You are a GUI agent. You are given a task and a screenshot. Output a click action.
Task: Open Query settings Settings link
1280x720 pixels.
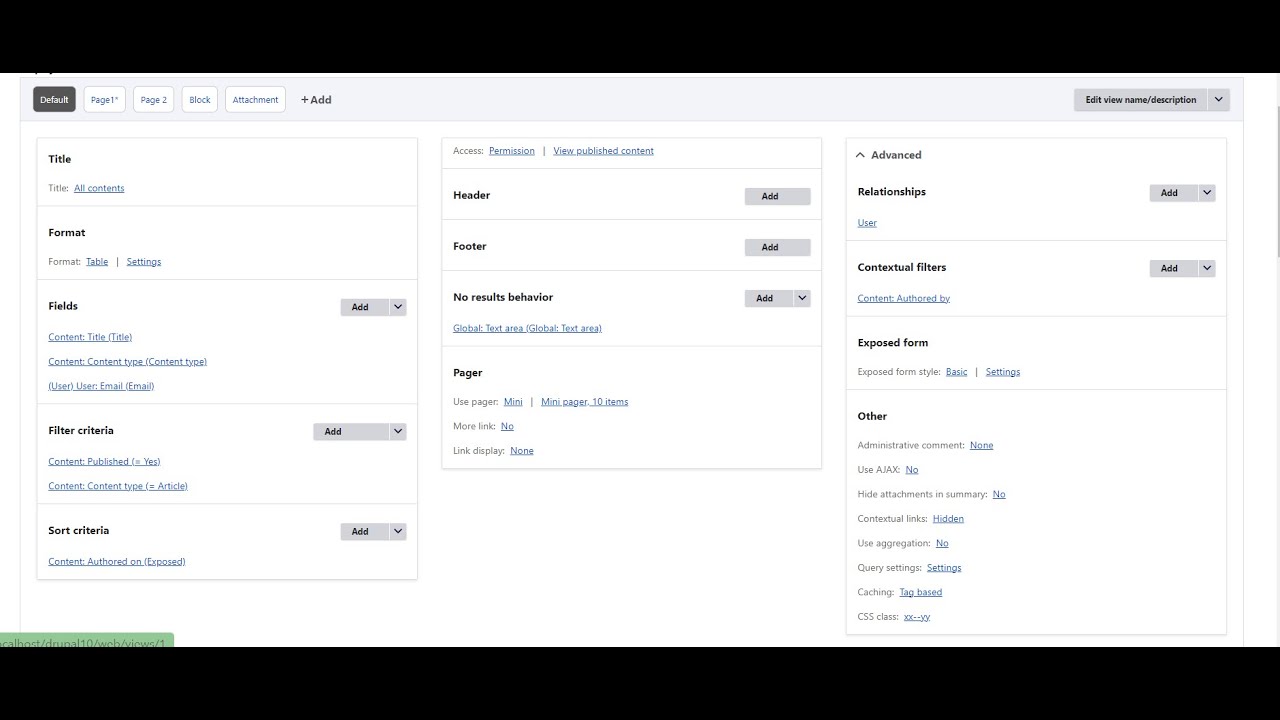pyautogui.click(x=944, y=568)
